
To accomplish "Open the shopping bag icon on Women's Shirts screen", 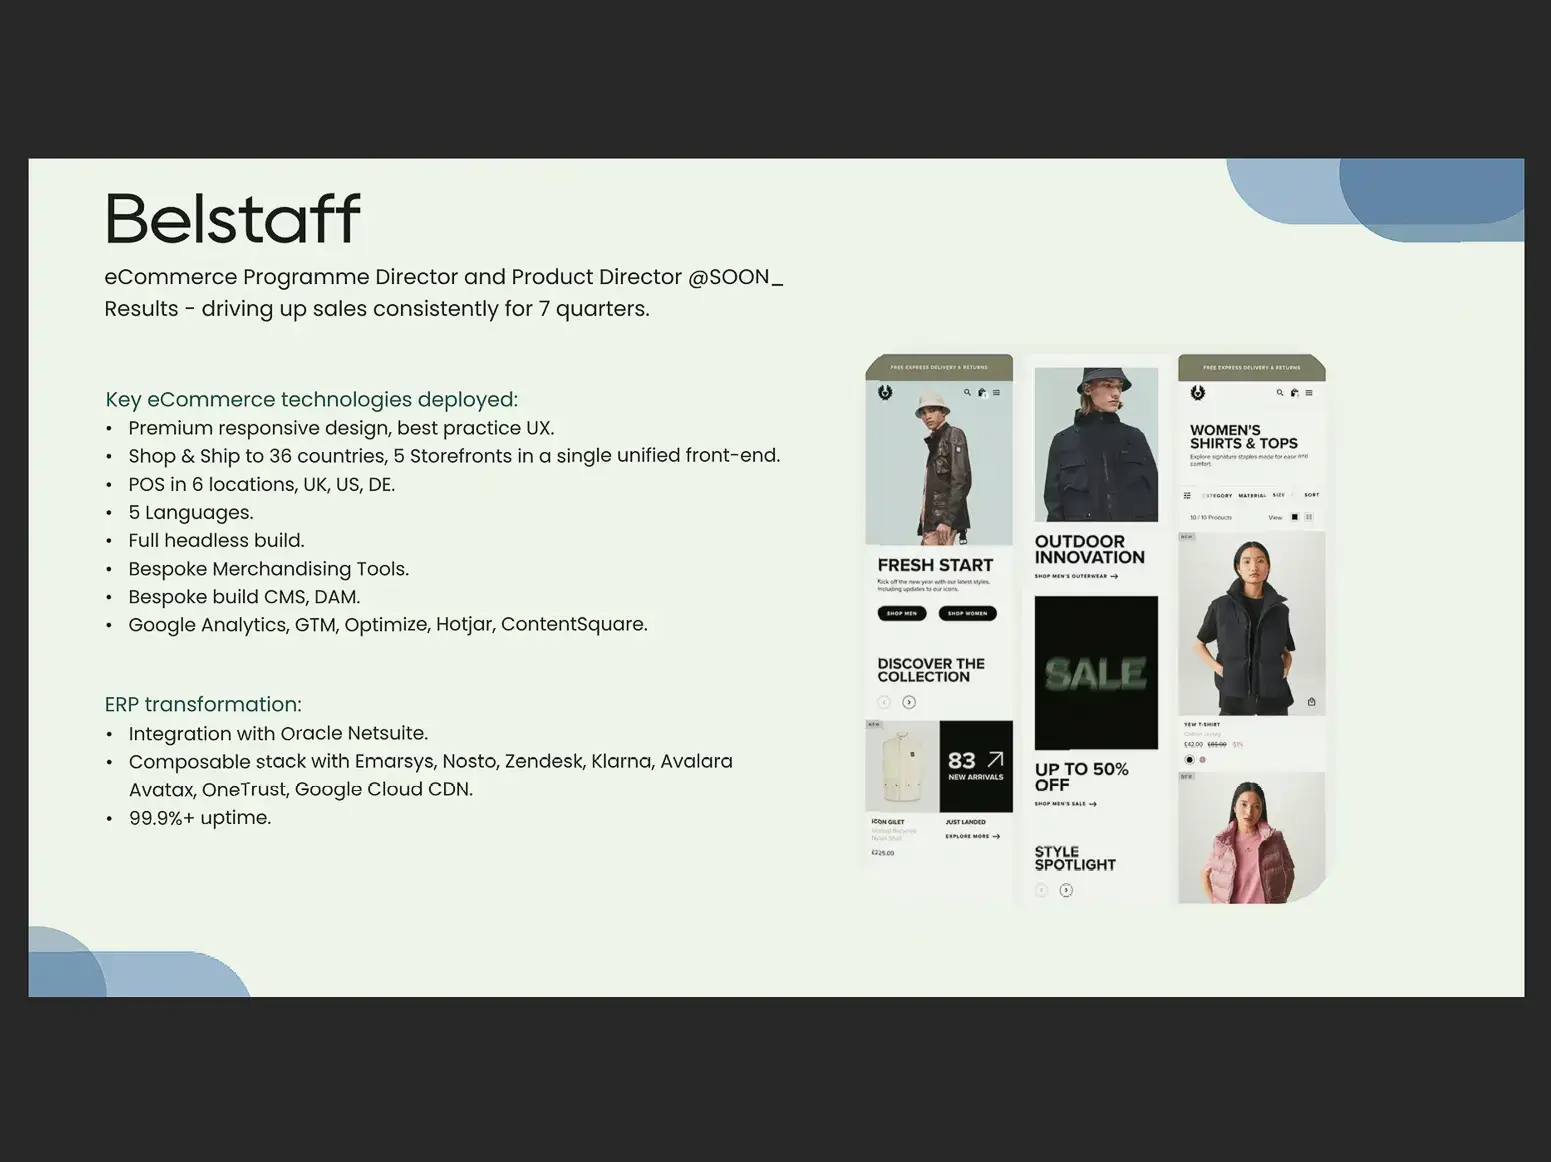I will 1295,393.
